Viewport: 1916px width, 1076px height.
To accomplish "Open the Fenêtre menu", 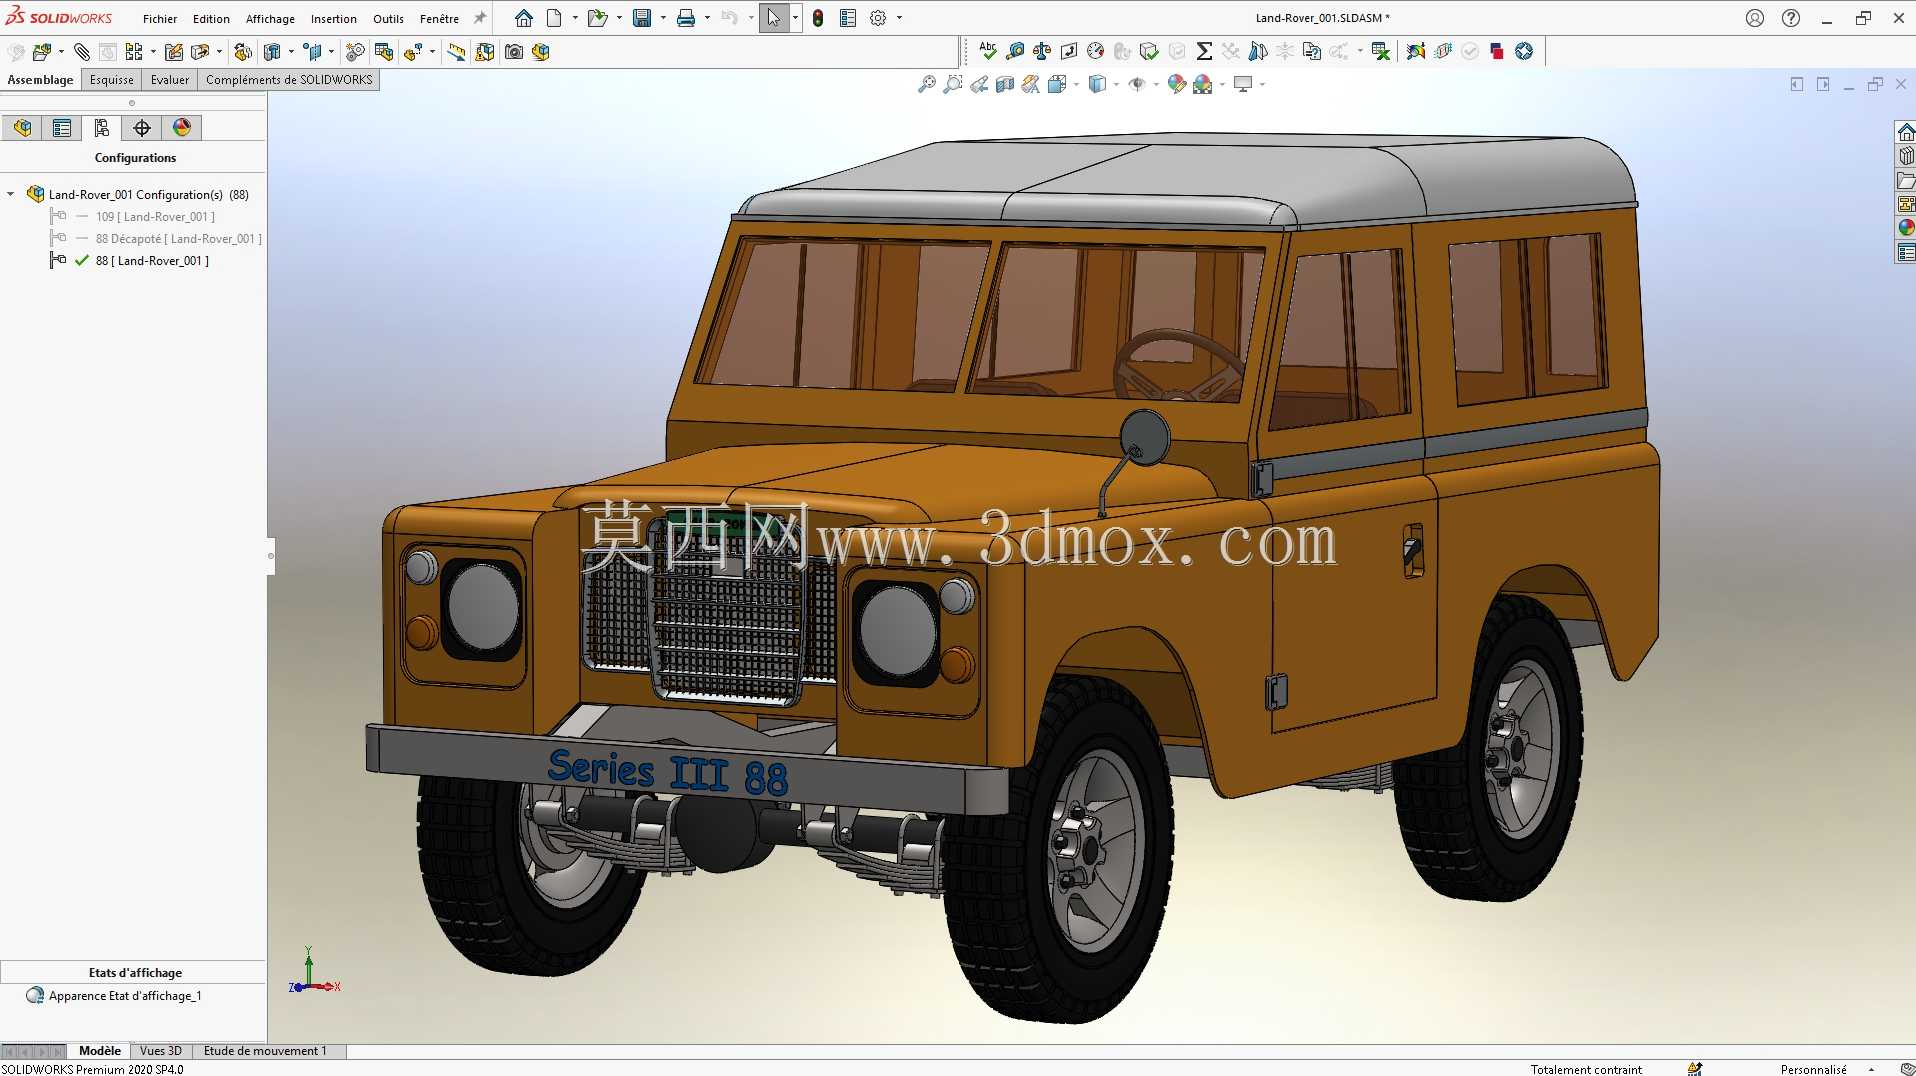I will [x=439, y=19].
